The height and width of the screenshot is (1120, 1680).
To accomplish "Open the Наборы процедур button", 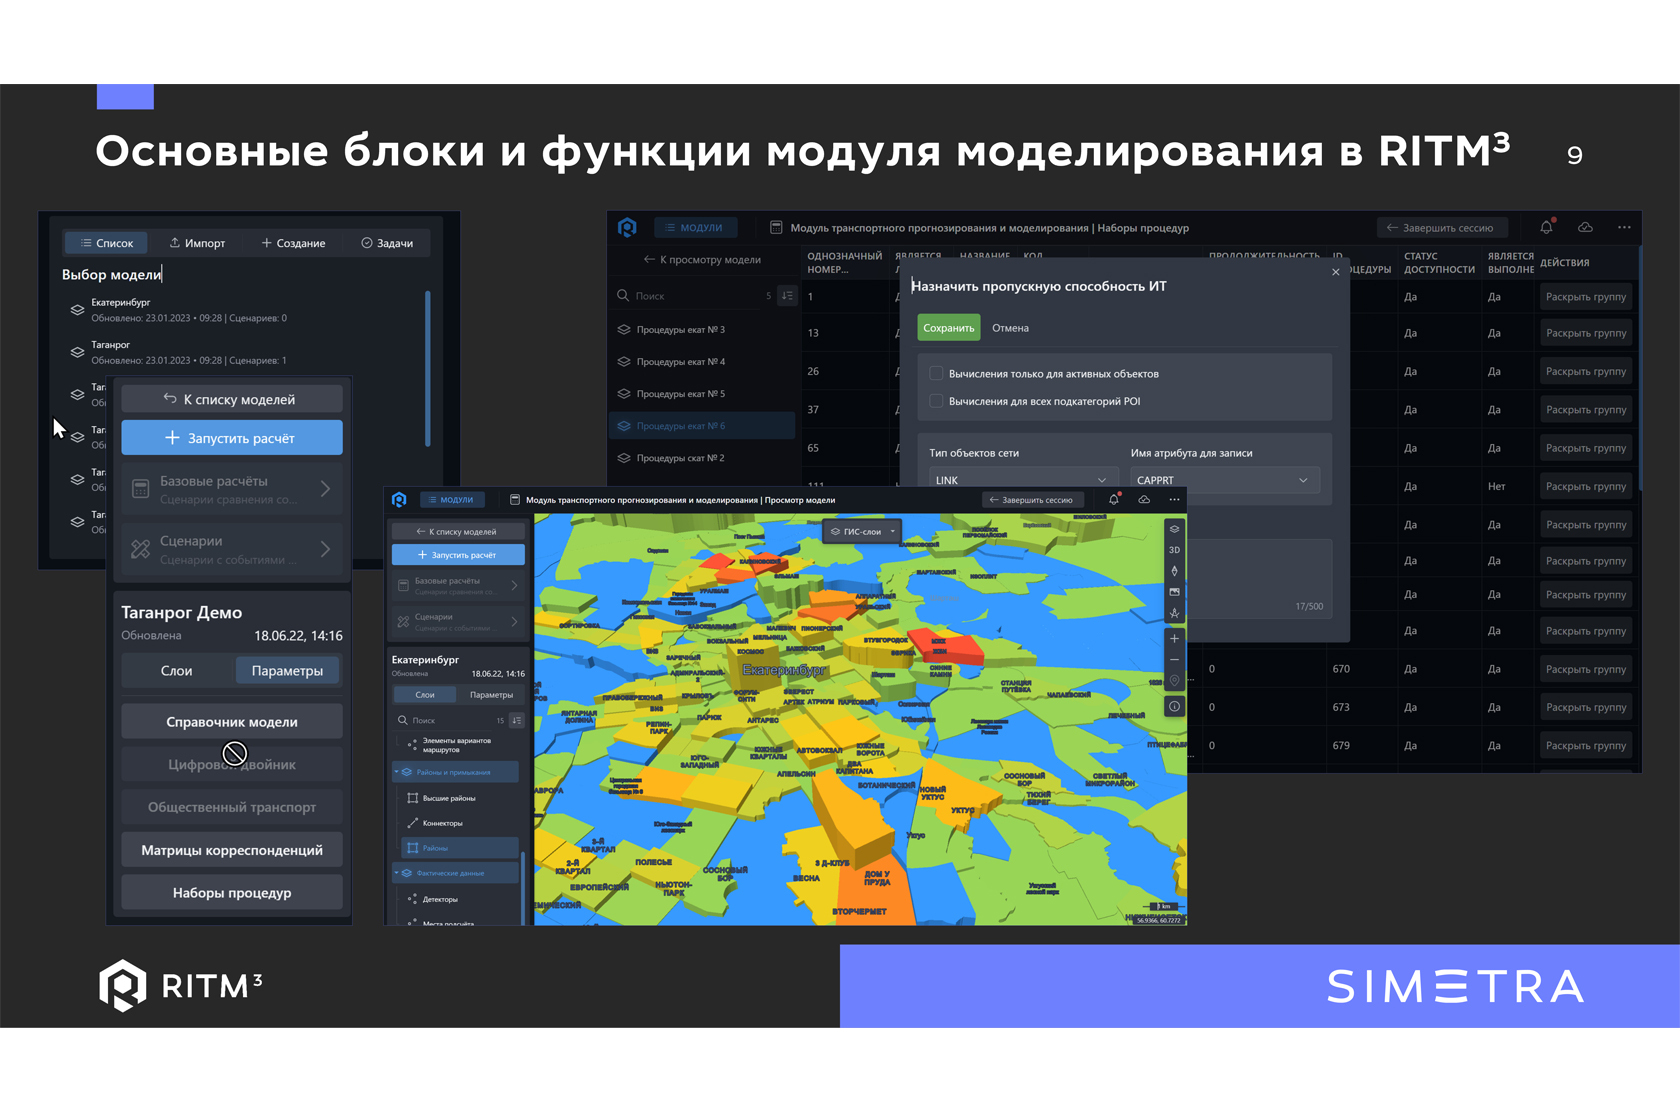I will (232, 893).
